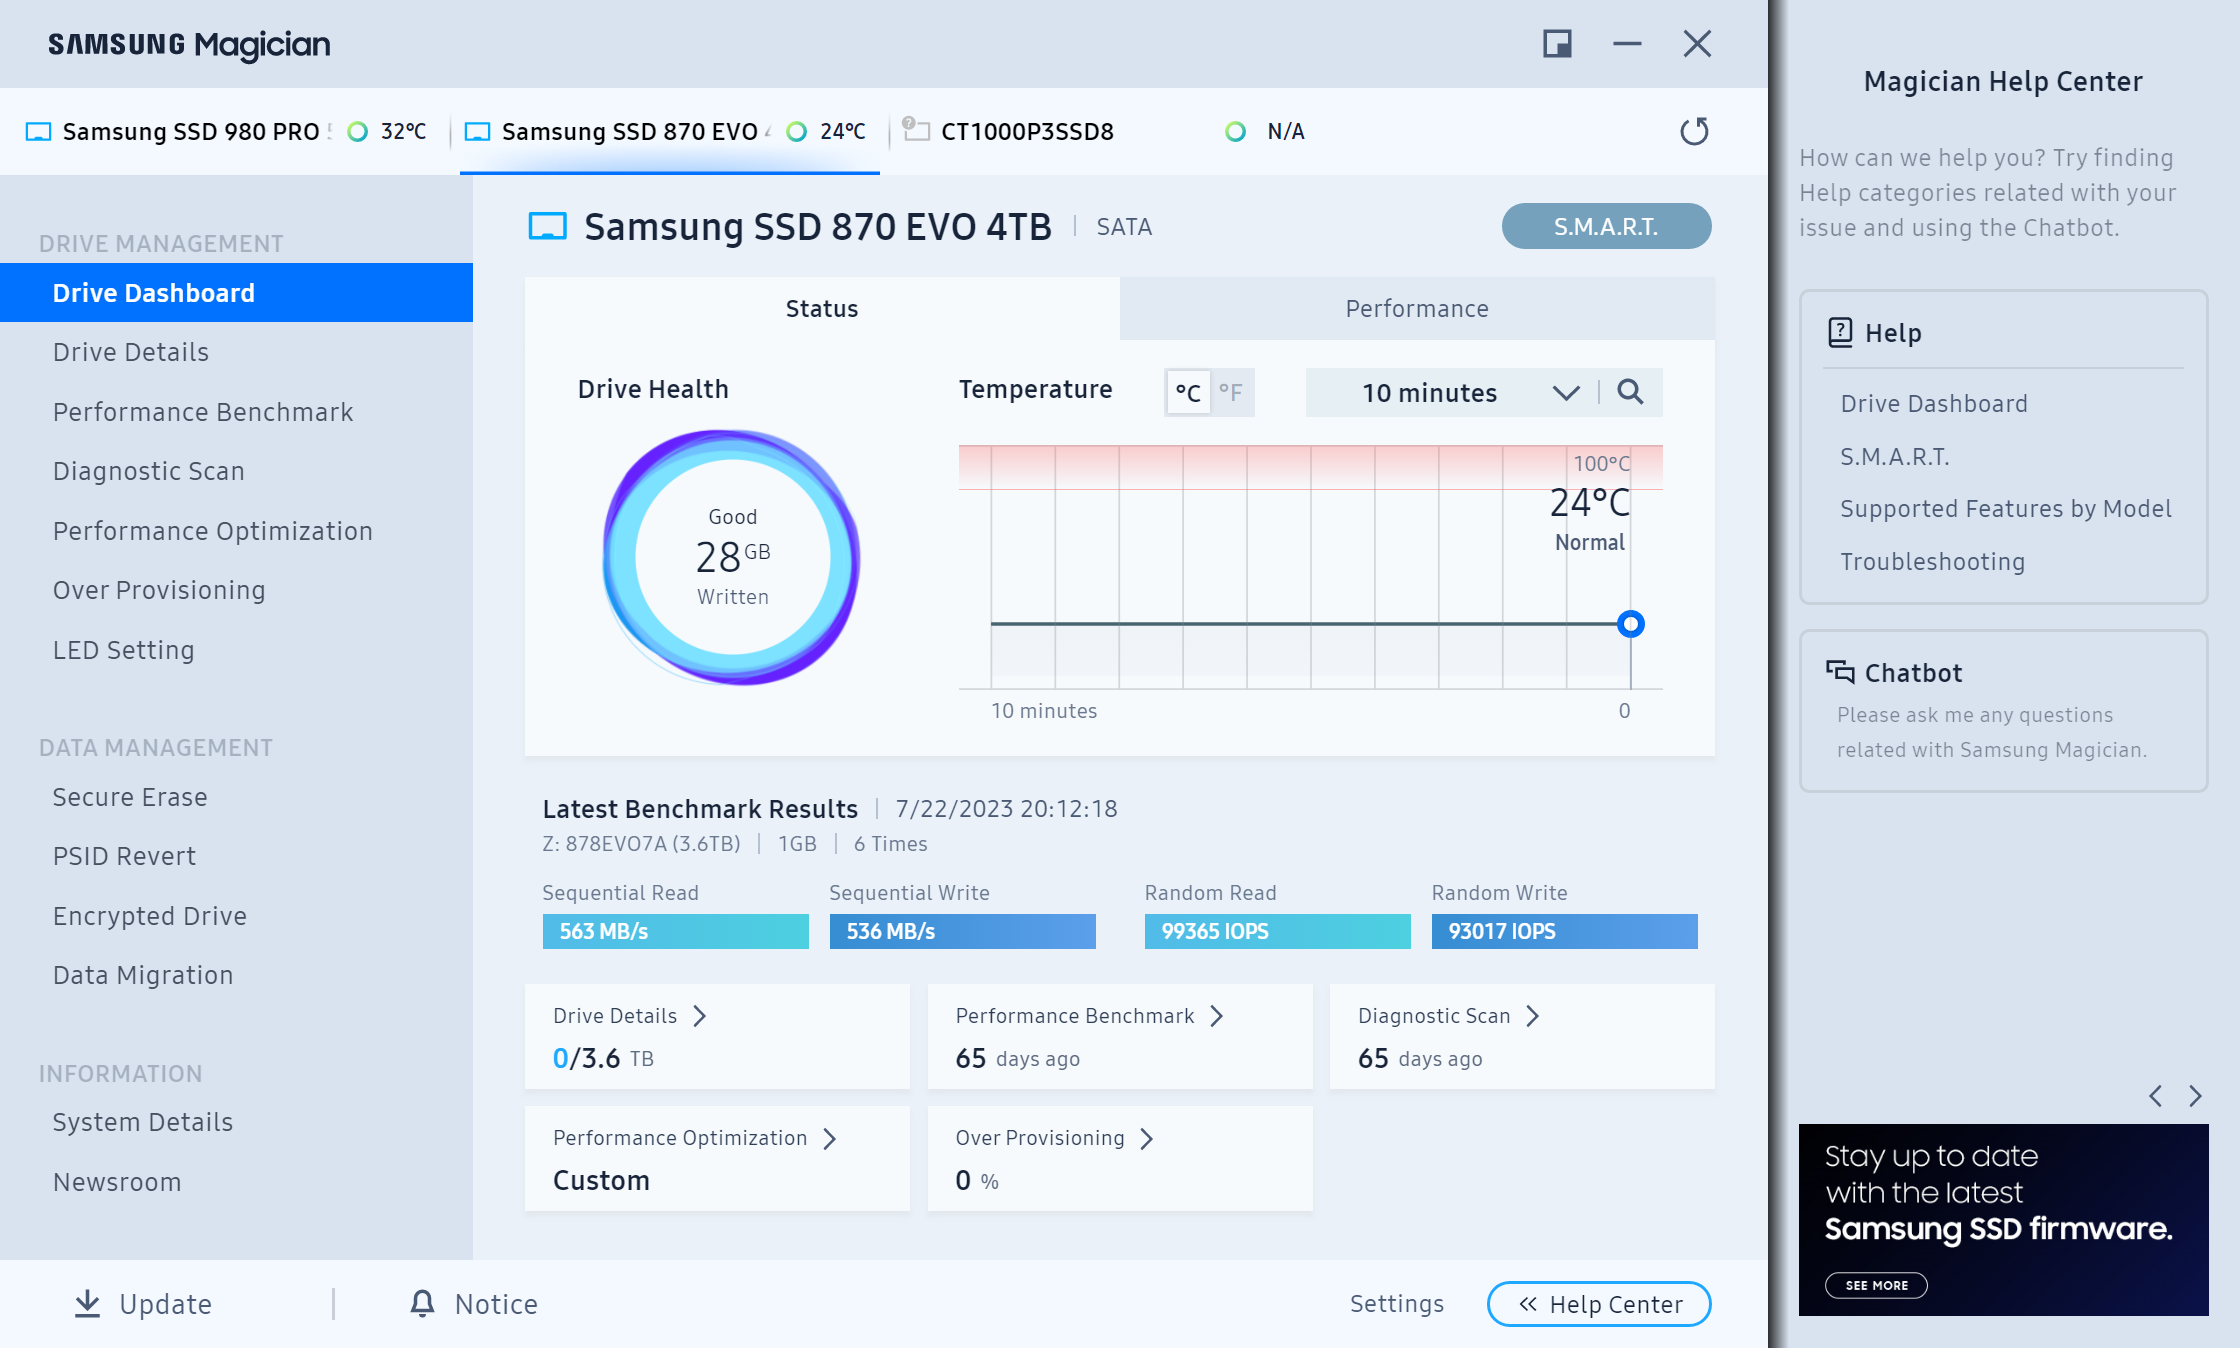Image resolution: width=2240 pixels, height=1348 pixels.
Task: Click SEE MORE on firmware banner
Action: (x=1876, y=1285)
